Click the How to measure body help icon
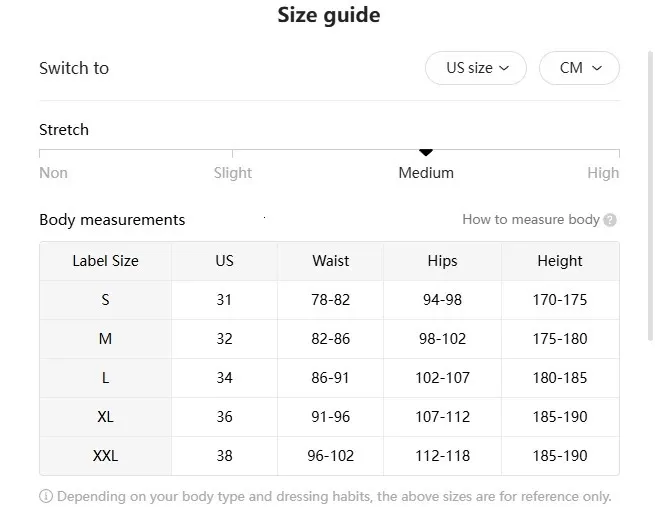Viewport: 655px width, 507px height. point(610,220)
